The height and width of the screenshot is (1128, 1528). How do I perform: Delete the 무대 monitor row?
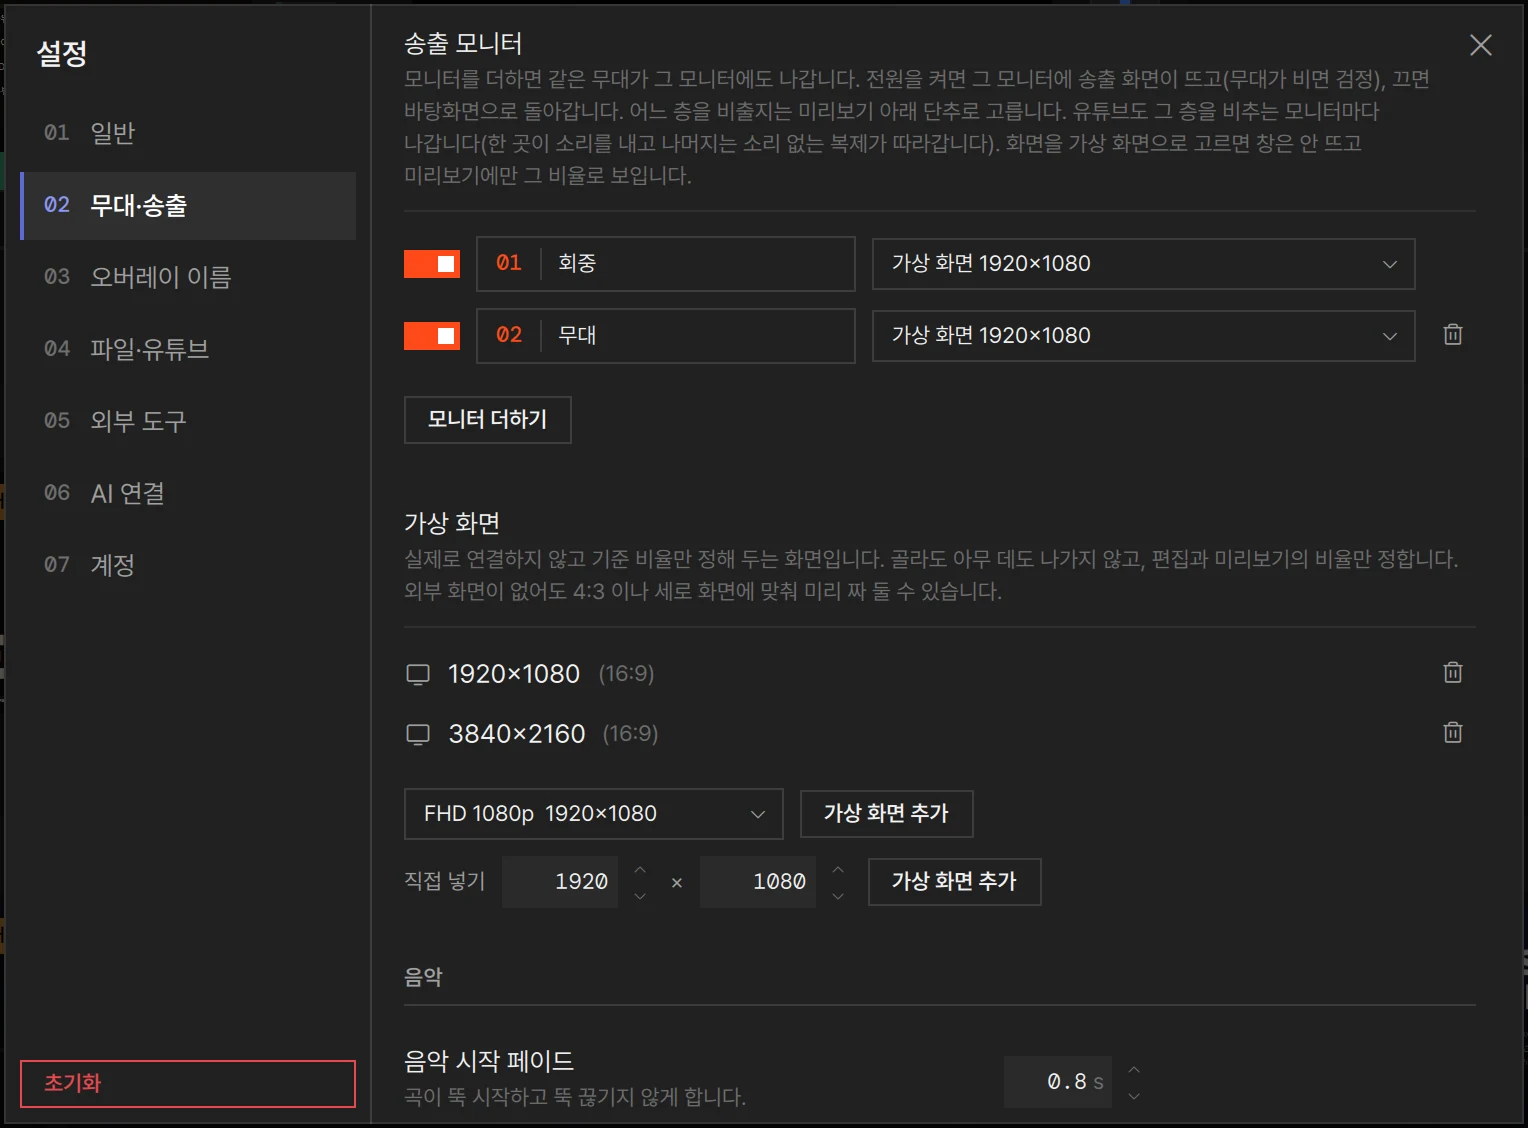(x=1453, y=335)
